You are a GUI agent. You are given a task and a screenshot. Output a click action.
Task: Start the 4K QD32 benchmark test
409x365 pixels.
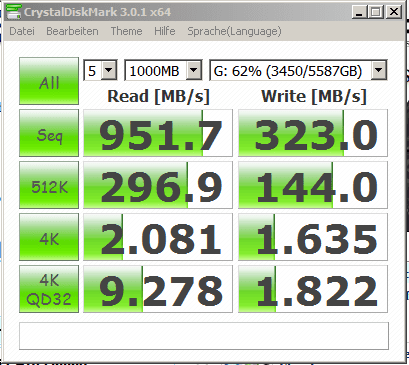coord(49,289)
